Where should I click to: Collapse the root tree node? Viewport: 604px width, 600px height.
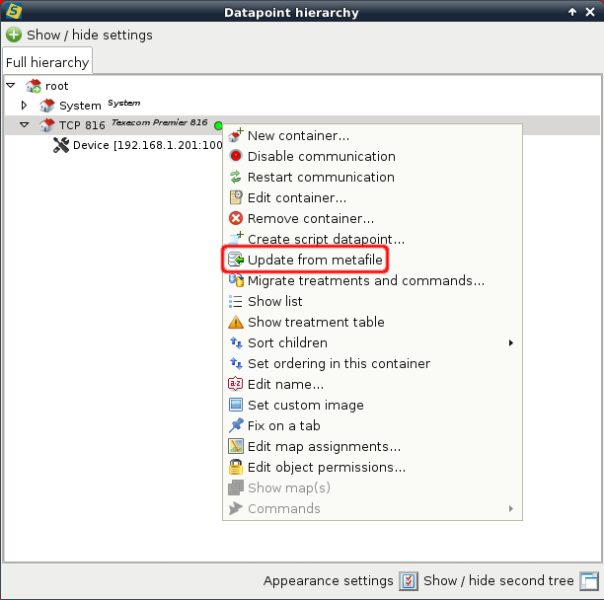pos(11,85)
